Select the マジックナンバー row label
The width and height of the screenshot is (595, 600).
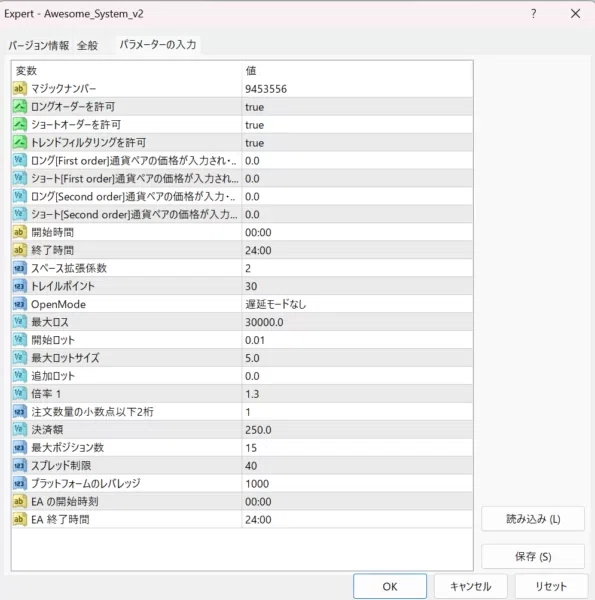tap(64, 89)
